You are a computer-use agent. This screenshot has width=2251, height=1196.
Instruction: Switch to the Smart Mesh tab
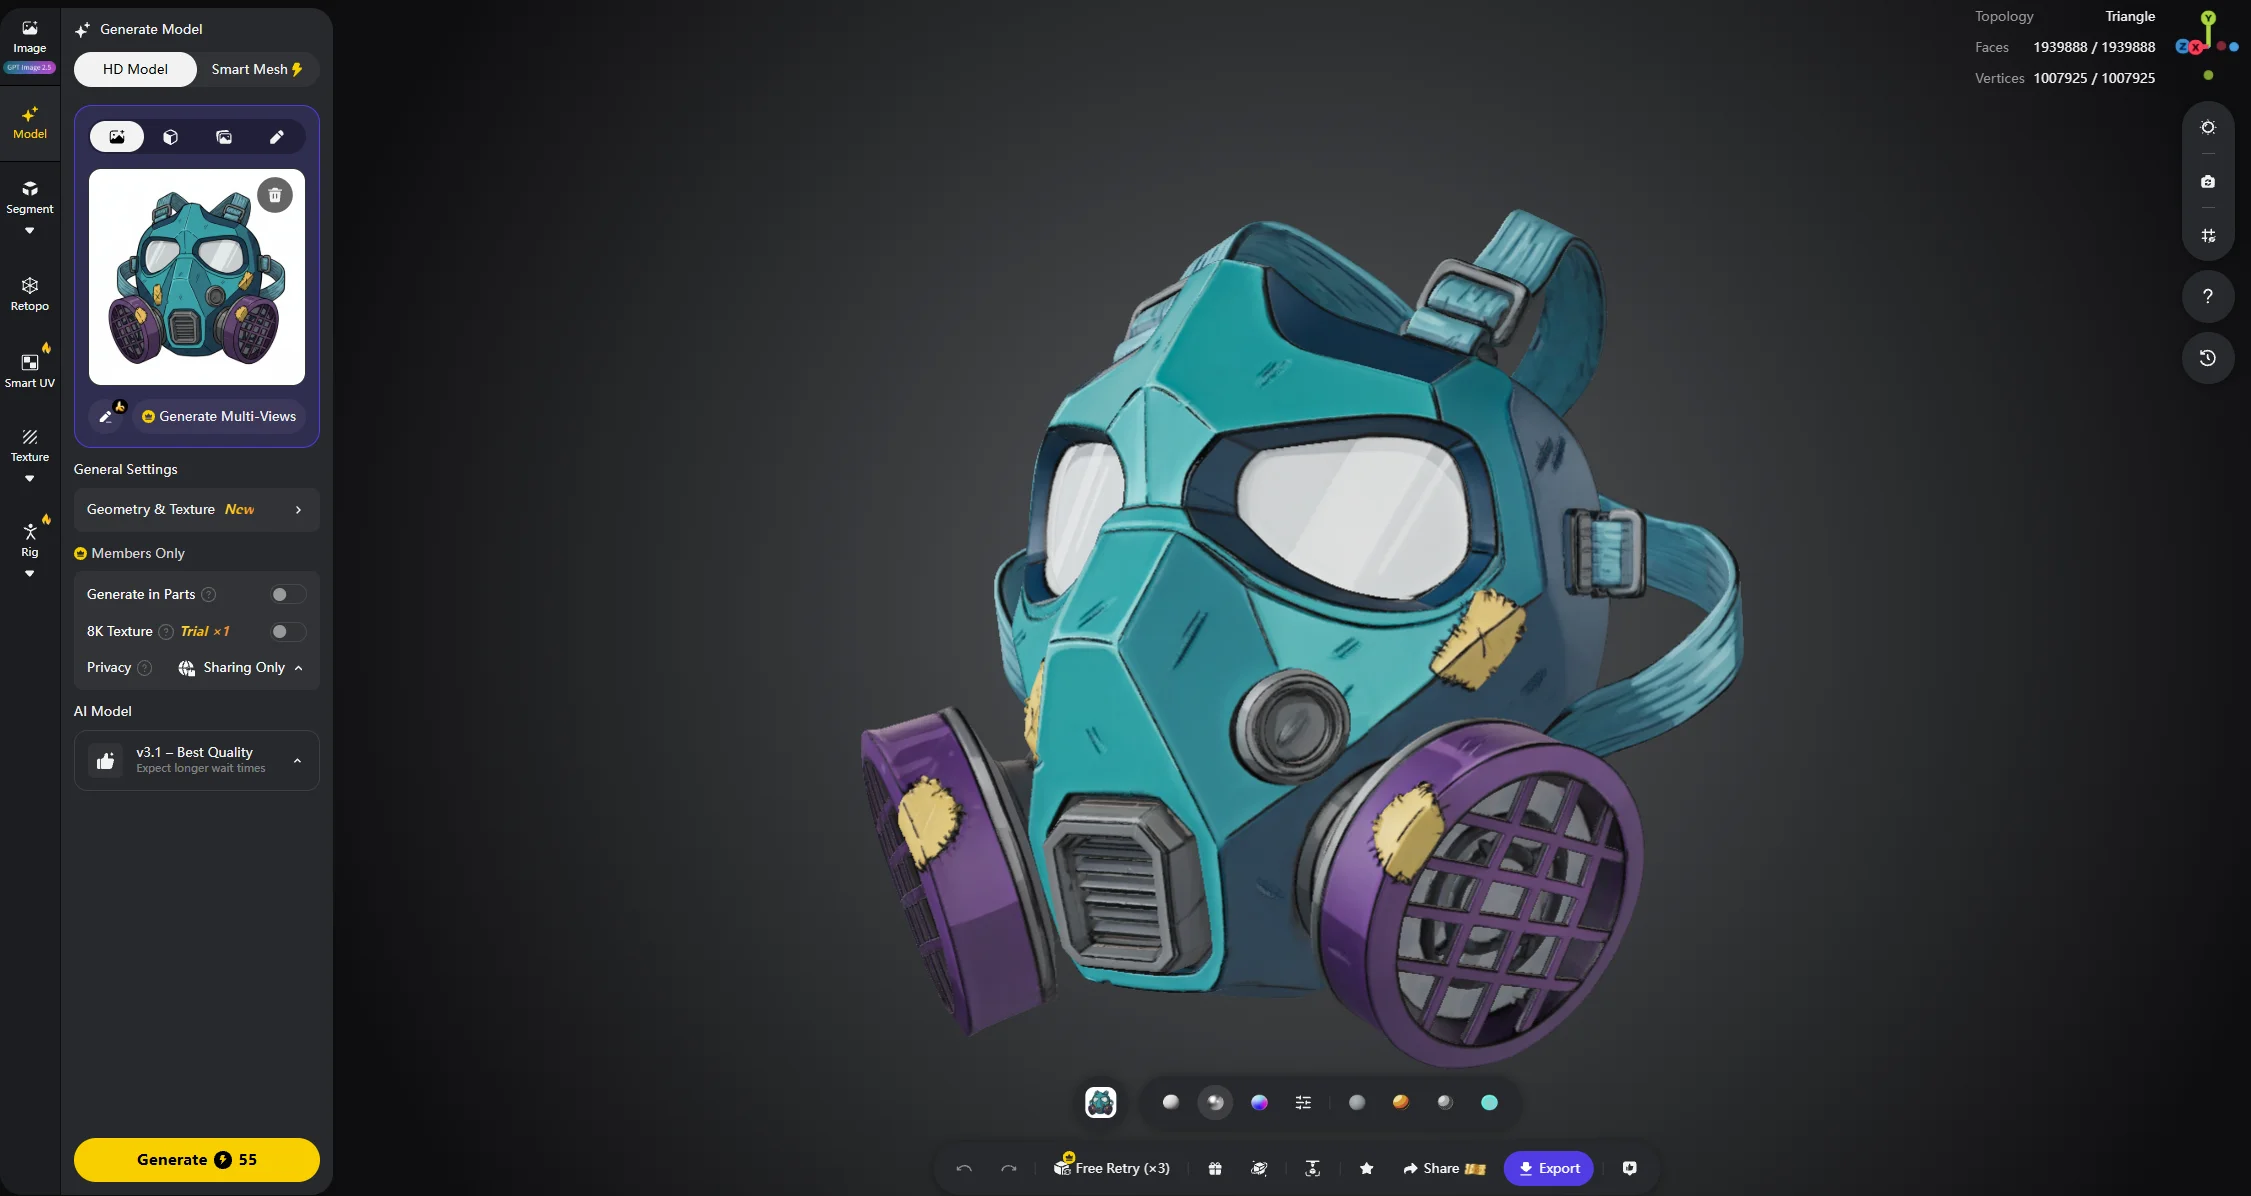tap(256, 69)
